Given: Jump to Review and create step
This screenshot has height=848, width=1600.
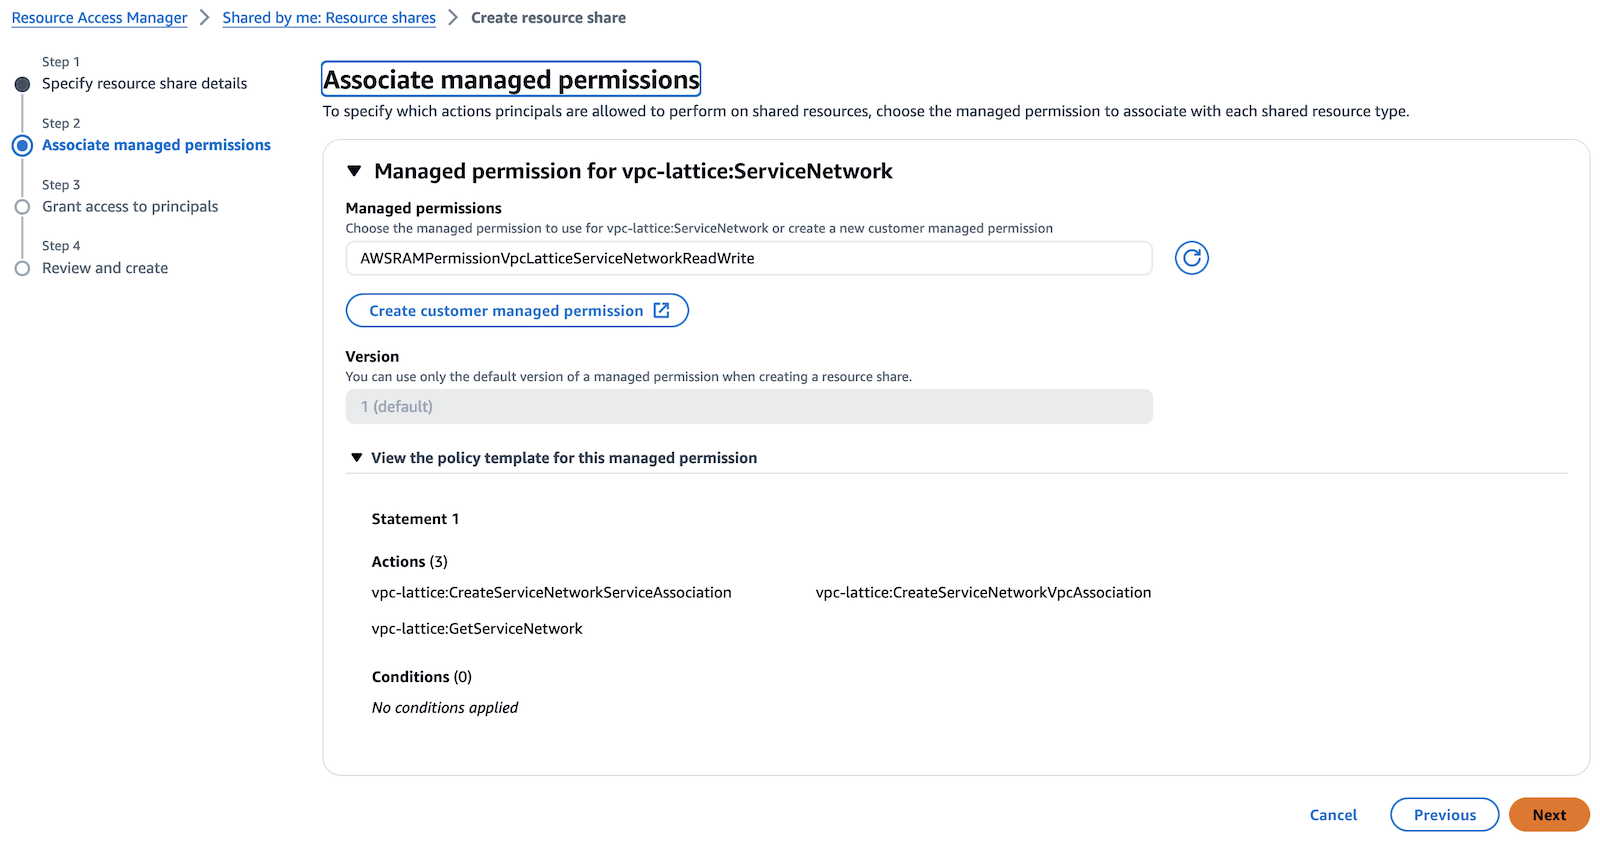Looking at the screenshot, I should coord(105,268).
